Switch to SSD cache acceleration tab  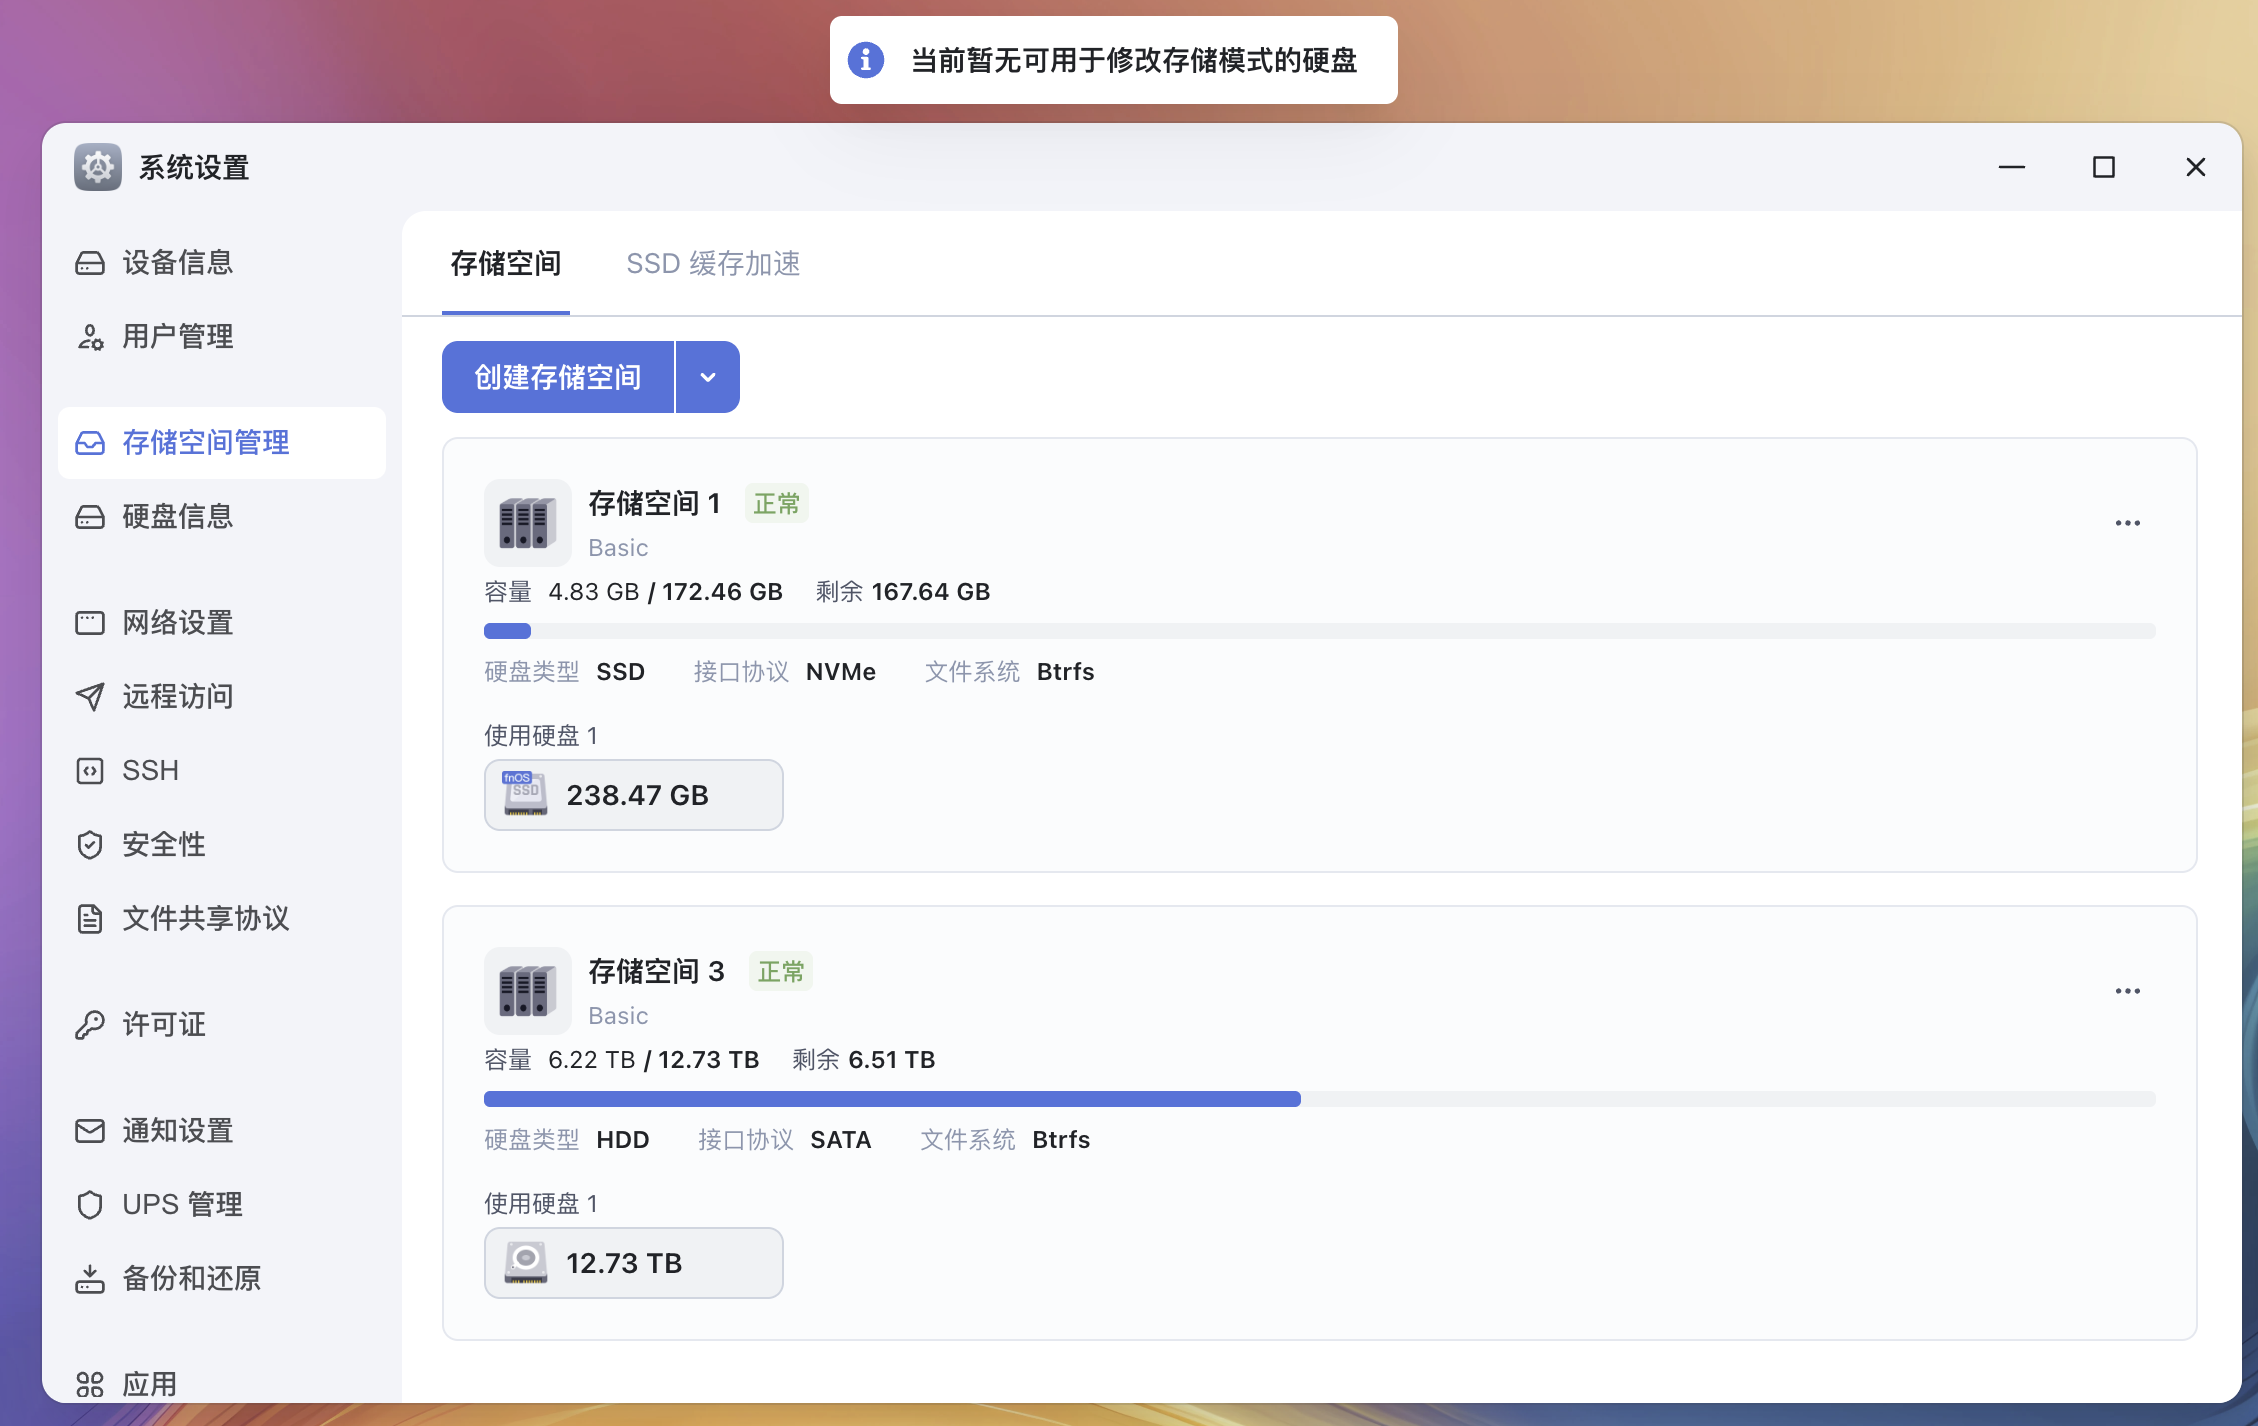pyautogui.click(x=713, y=264)
